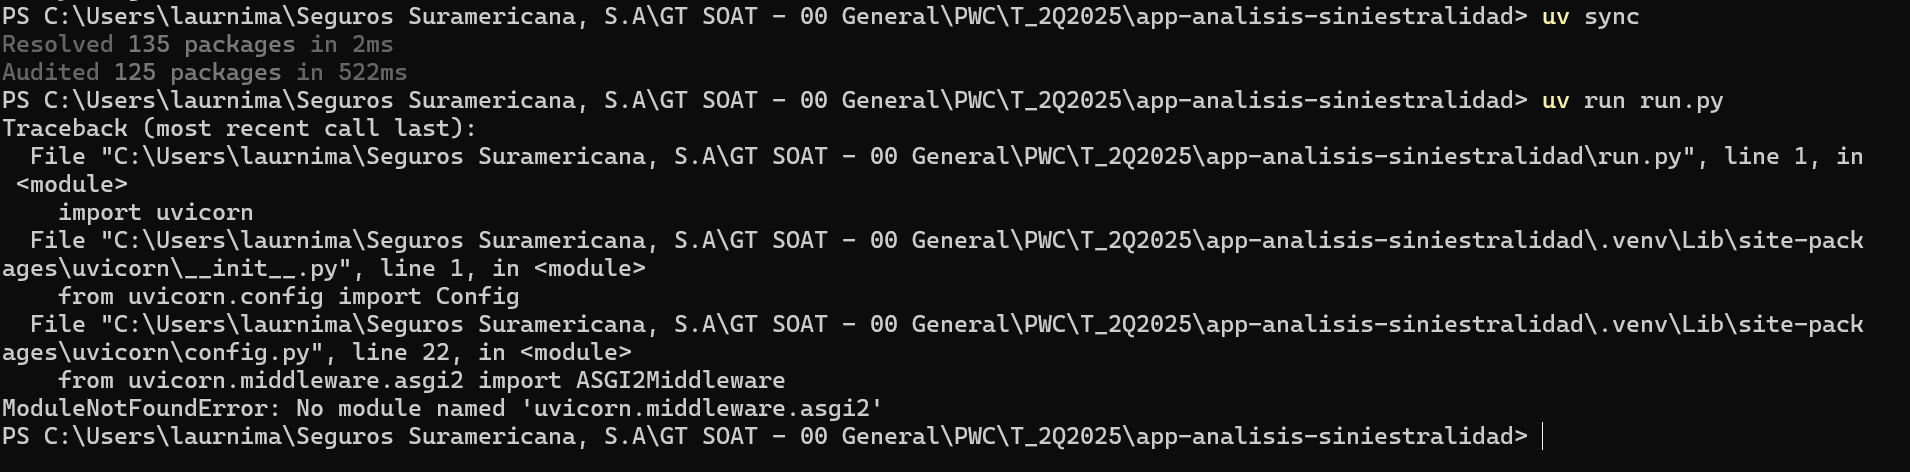Place cursor at the empty last prompt
The width and height of the screenshot is (1910, 472).
(x=1544, y=436)
